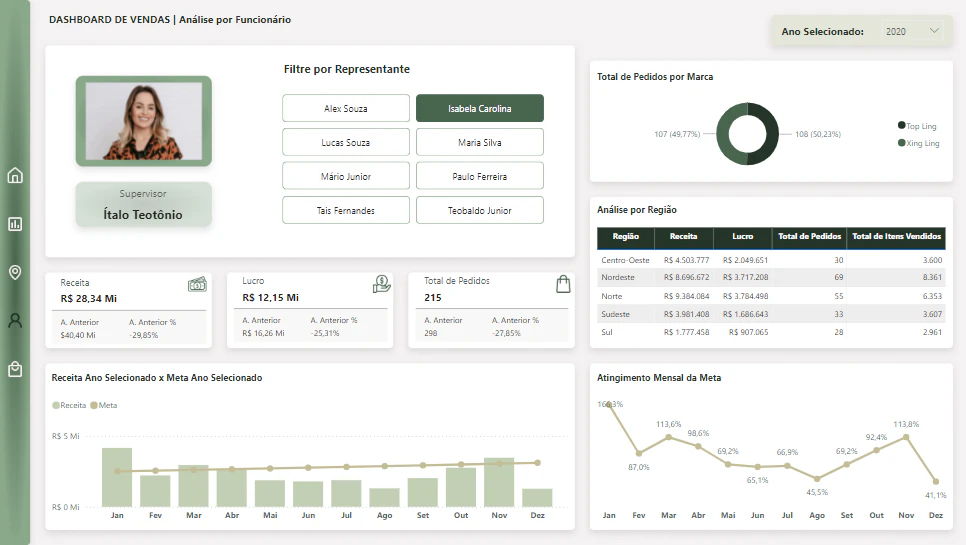This screenshot has width=966, height=545.
Task: Click the Xing Ling legend swatch
Action: tap(901, 143)
